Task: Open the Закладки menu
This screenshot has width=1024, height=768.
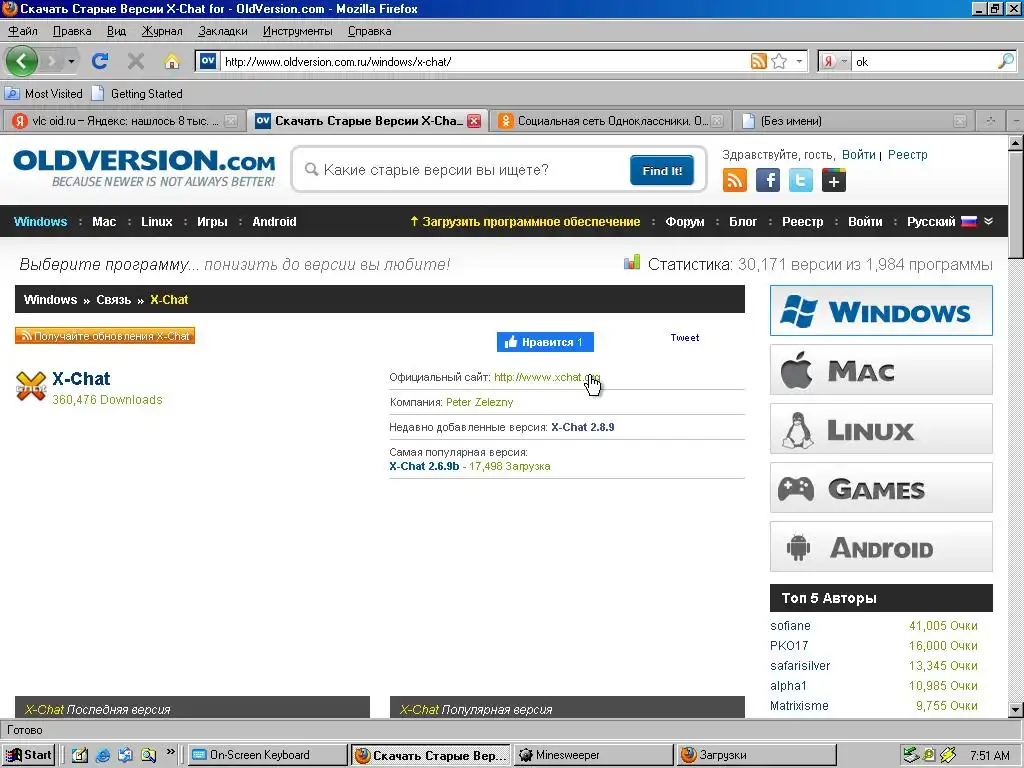Action: click(223, 31)
